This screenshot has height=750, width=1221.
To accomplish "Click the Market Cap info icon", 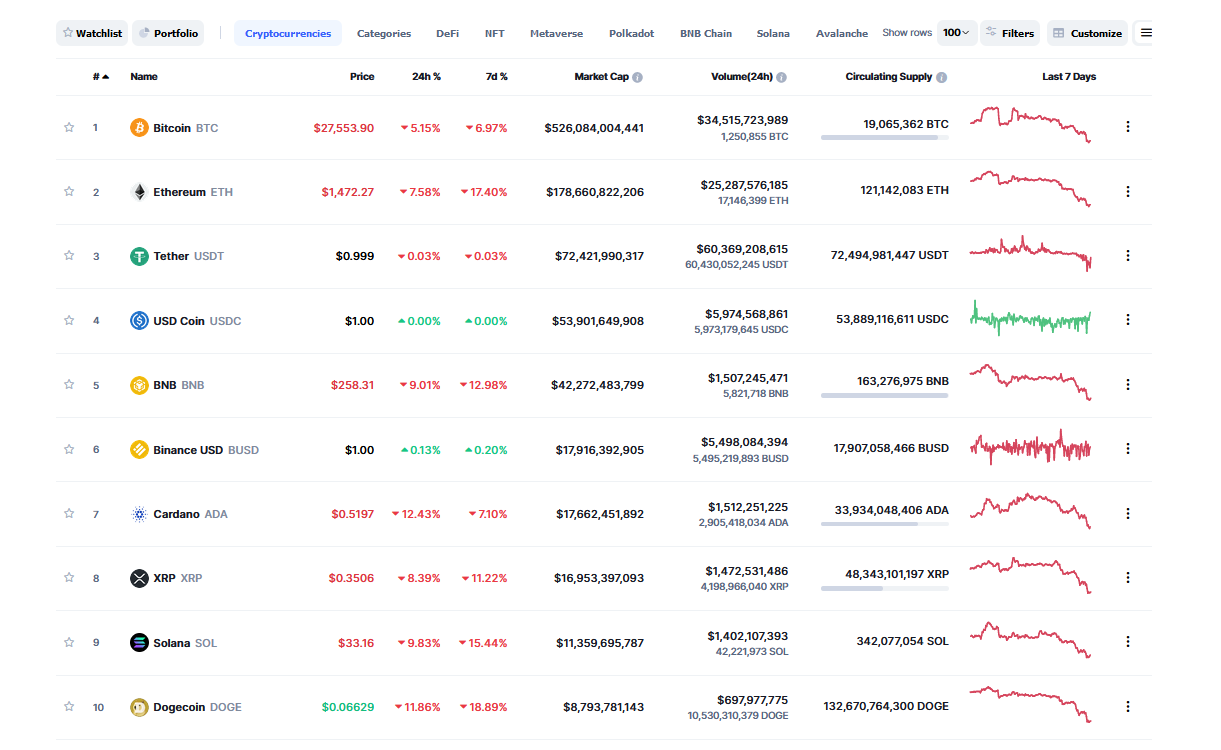I will pos(638,77).
